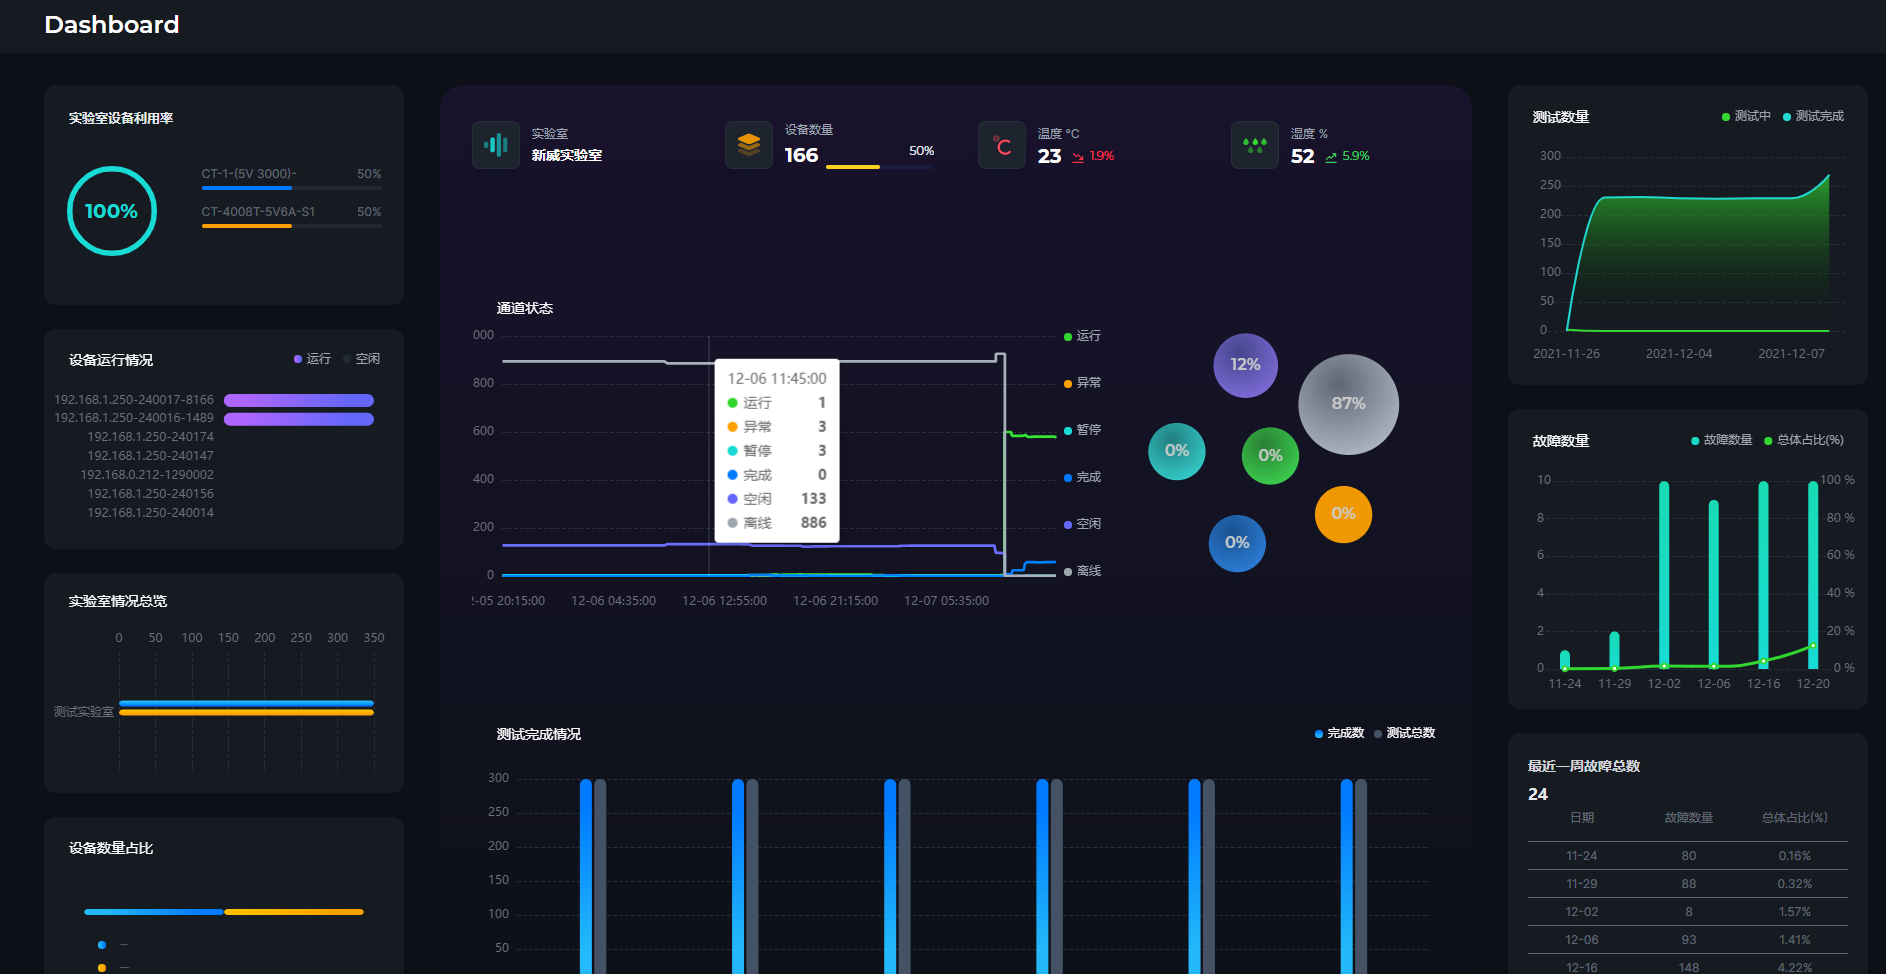Image resolution: width=1886 pixels, height=974 pixels.
Task: Click the teal 0% bubble
Action: [x=1177, y=451]
